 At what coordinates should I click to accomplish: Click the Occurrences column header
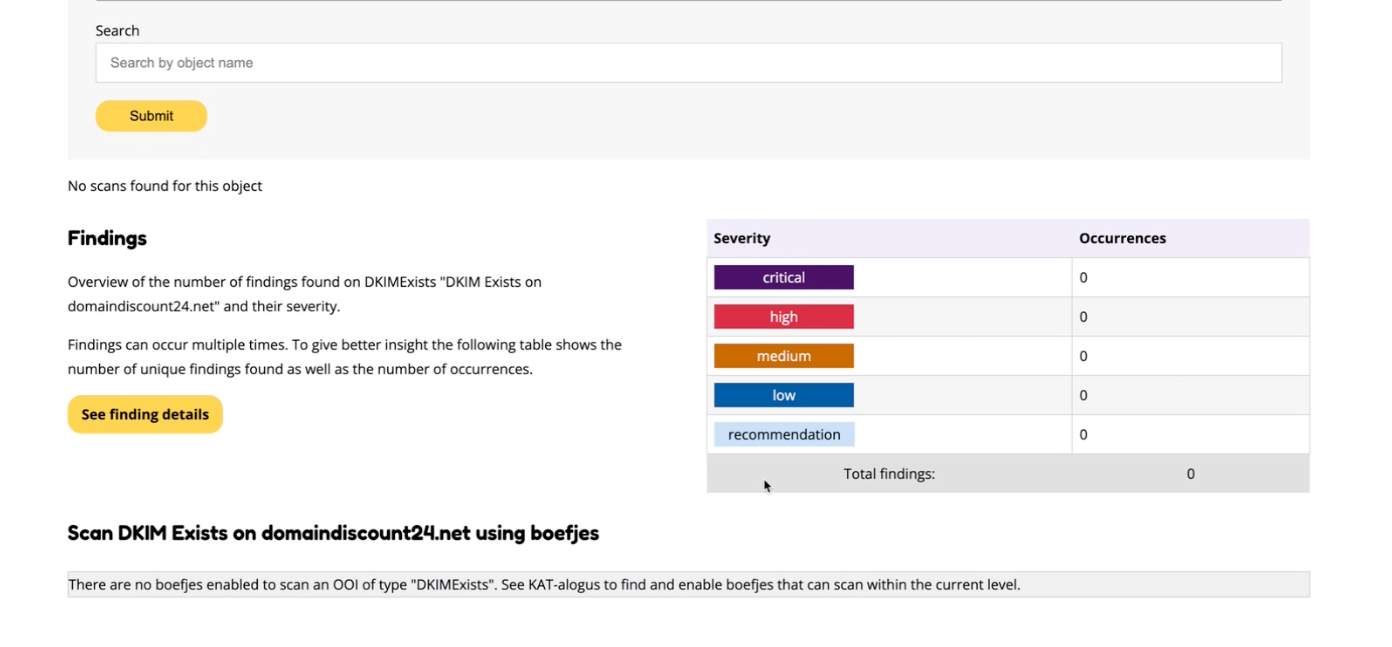pos(1122,238)
